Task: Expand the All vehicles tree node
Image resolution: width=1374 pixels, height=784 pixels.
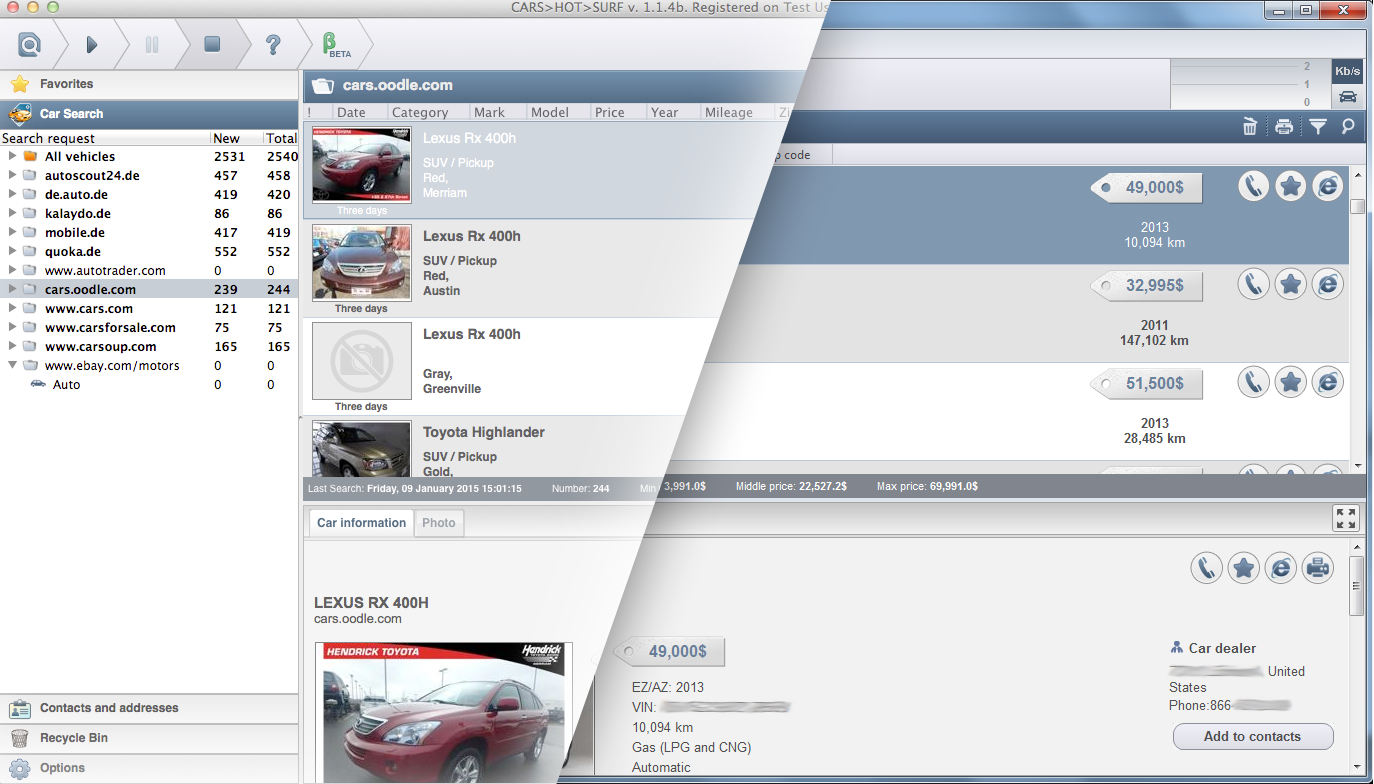Action: (x=12, y=157)
